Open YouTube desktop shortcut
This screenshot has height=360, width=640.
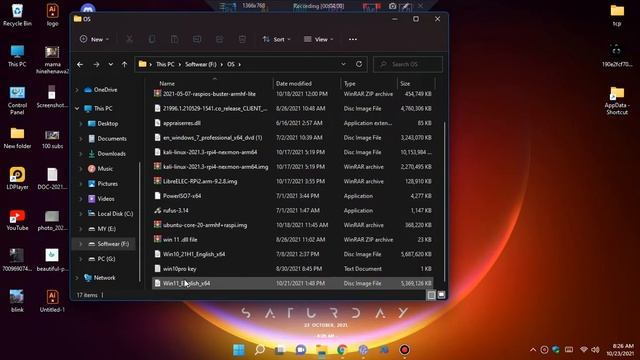pos(17,220)
